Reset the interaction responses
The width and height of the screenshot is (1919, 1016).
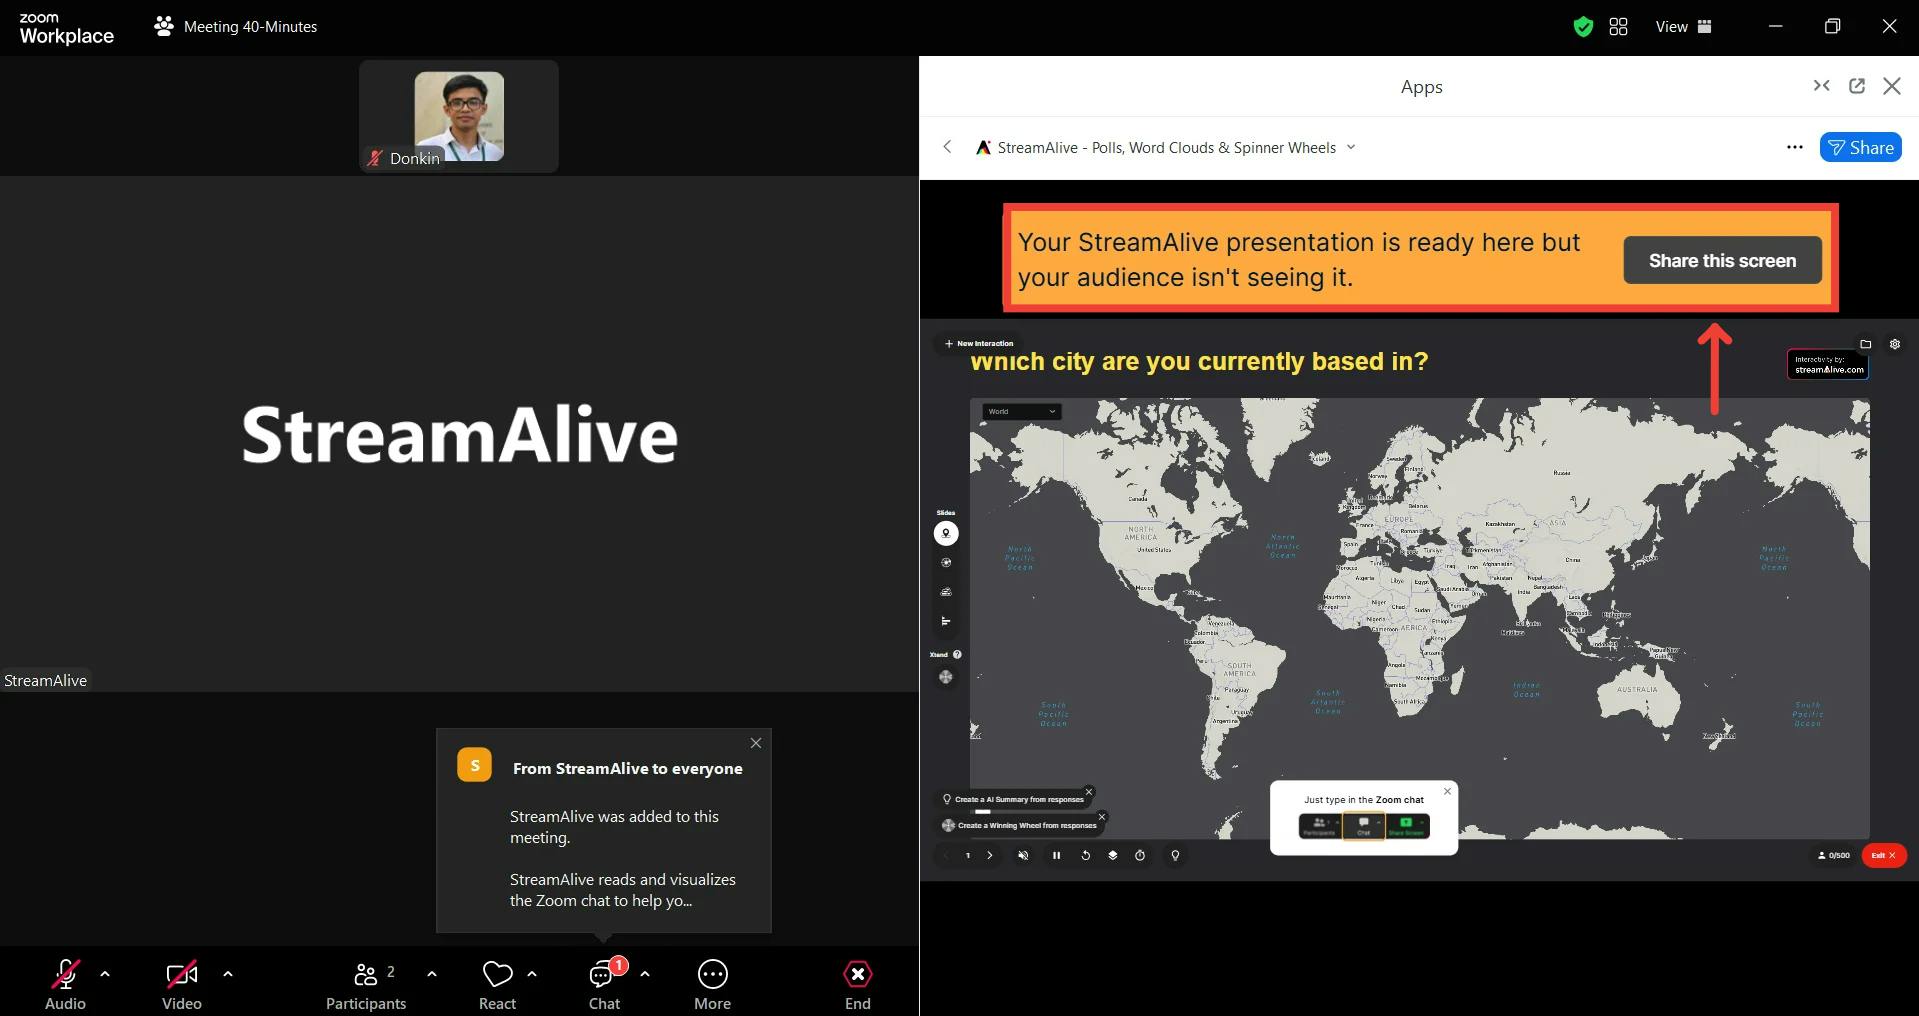coord(1085,856)
